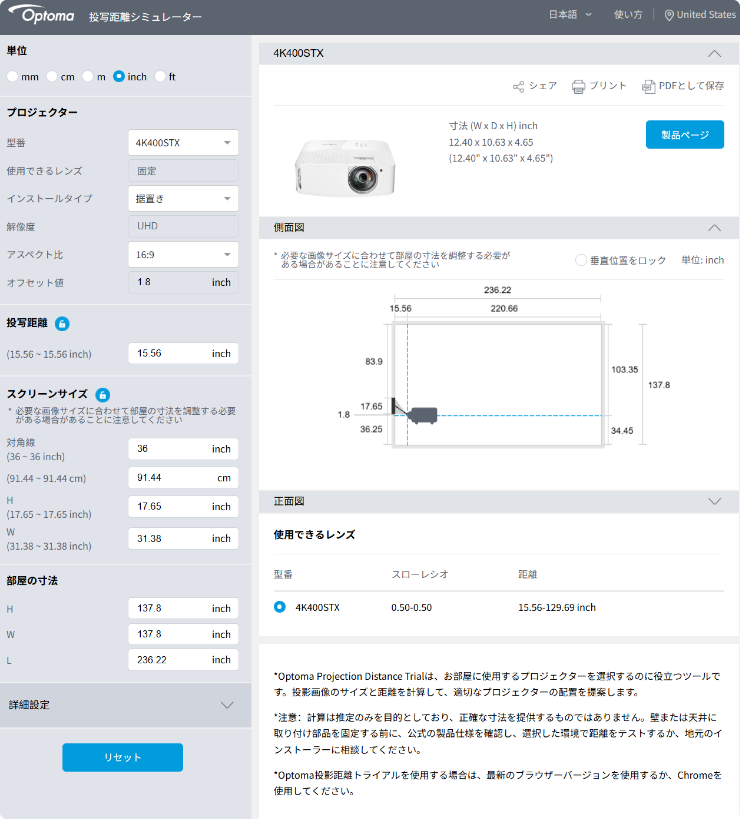Open the アスペクト比 16:9 dropdown
This screenshot has width=740, height=819.
click(183, 254)
